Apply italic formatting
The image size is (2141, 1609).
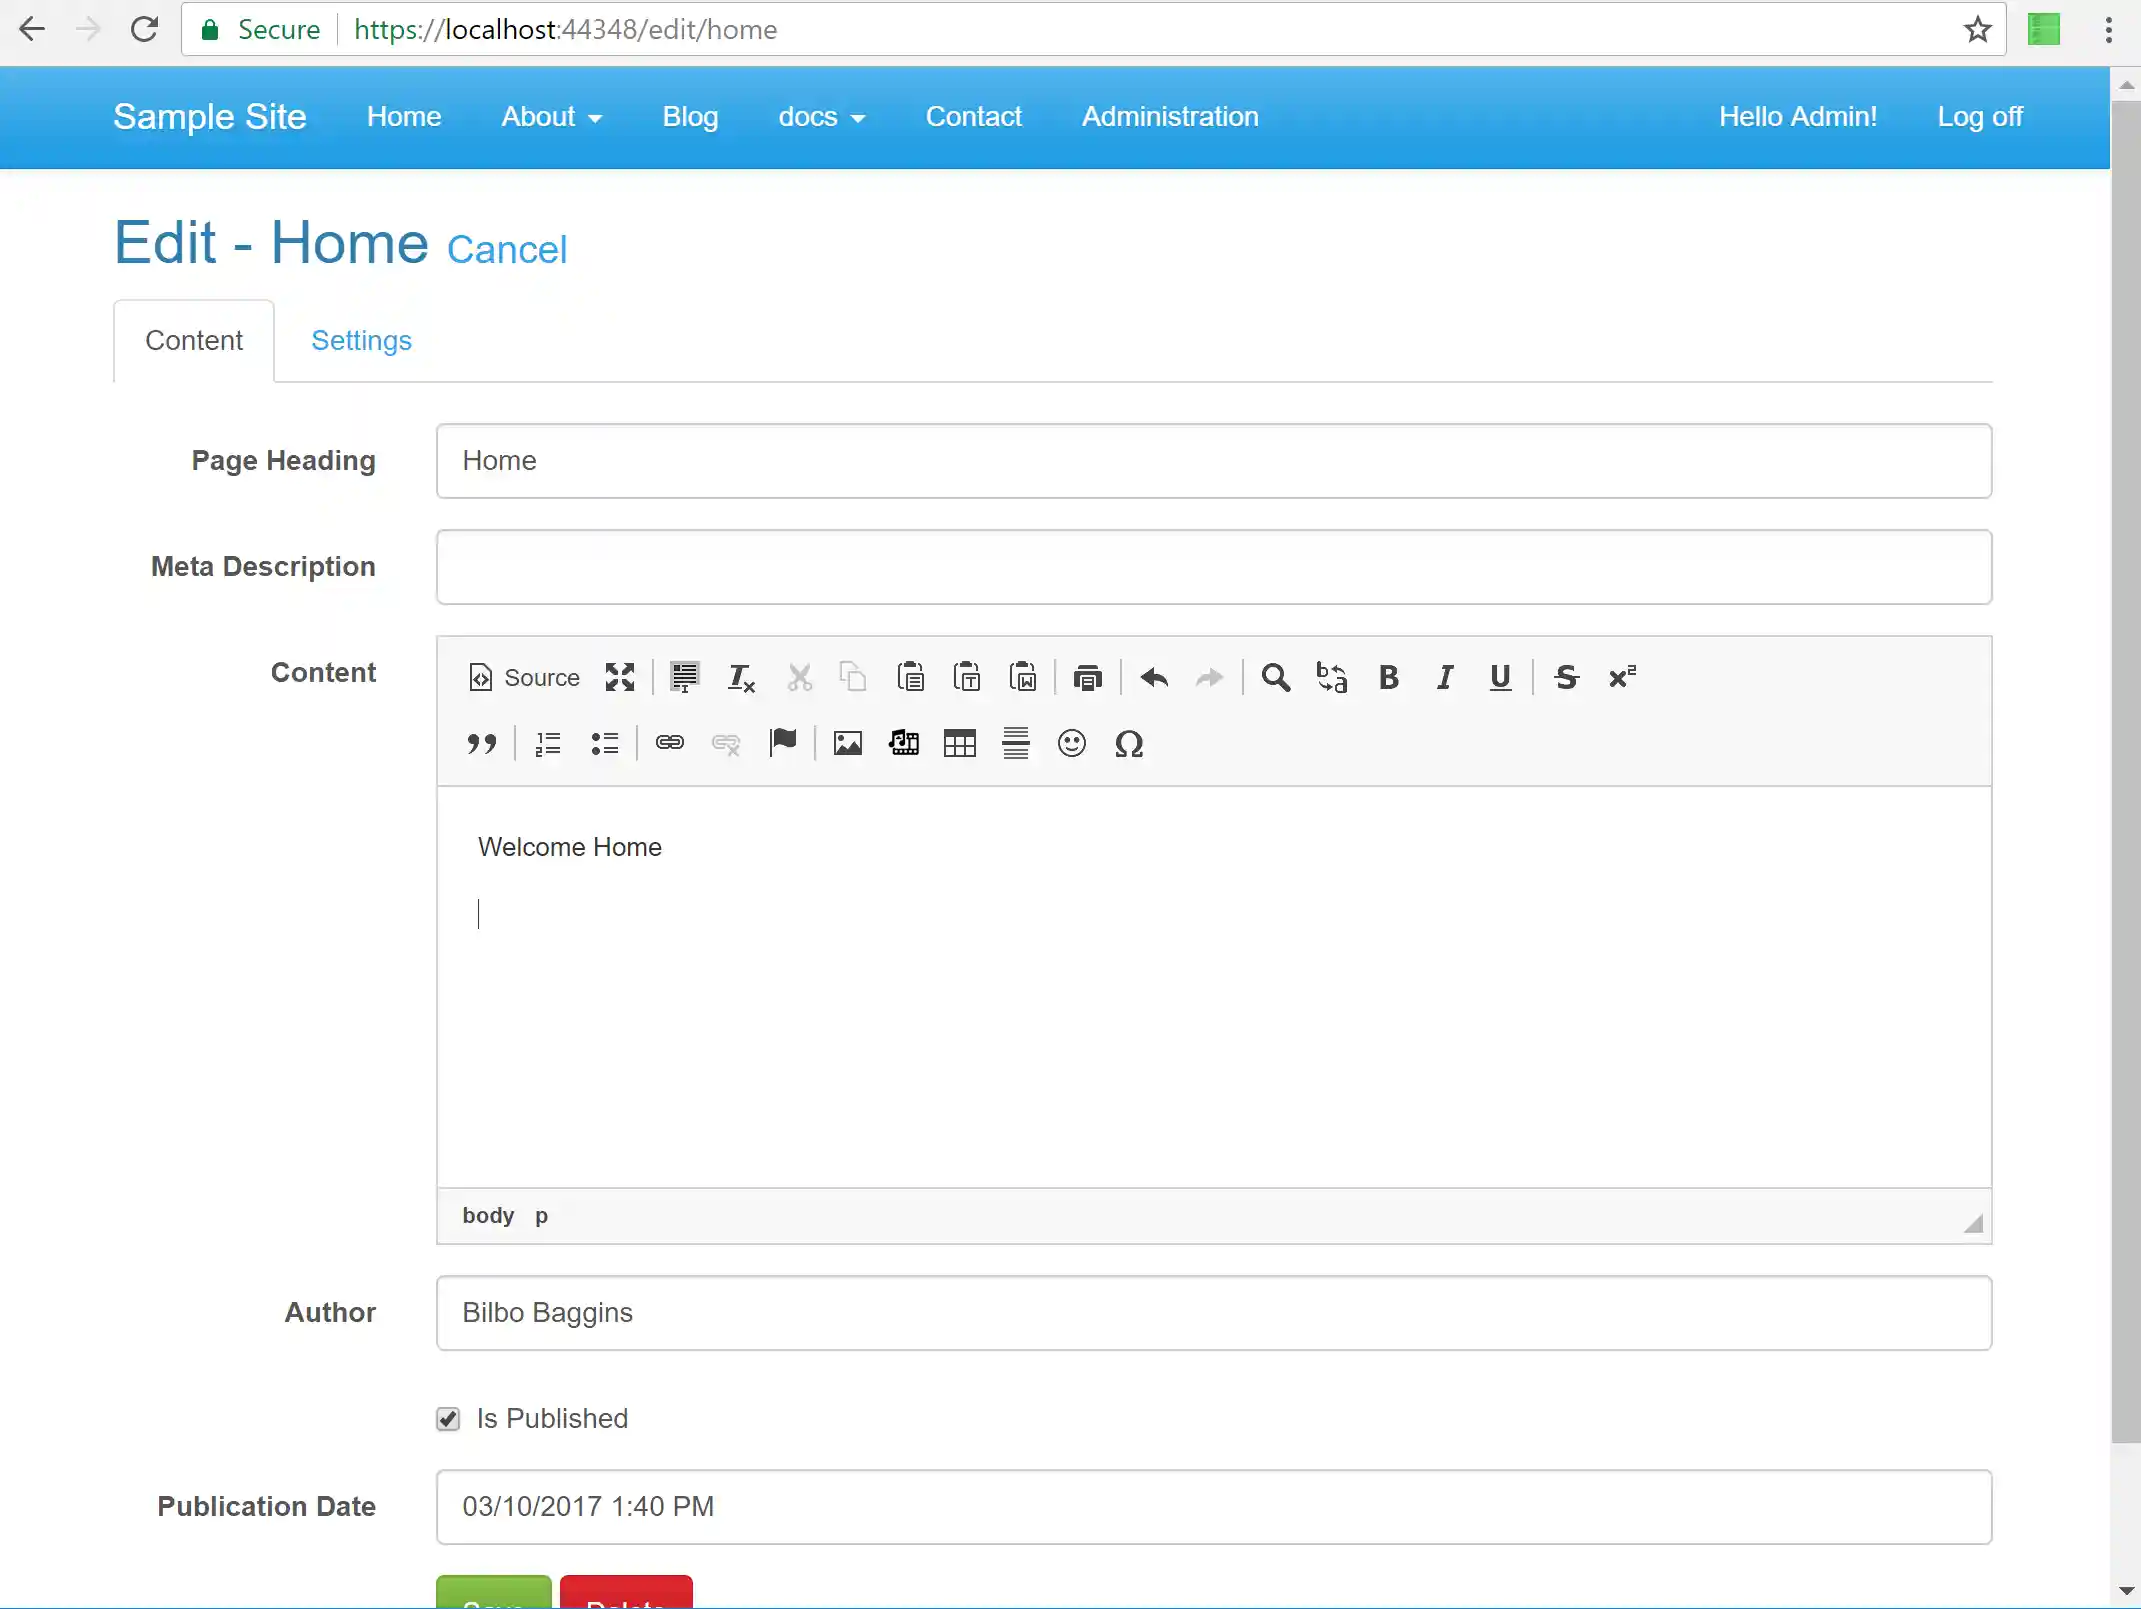tap(1444, 677)
